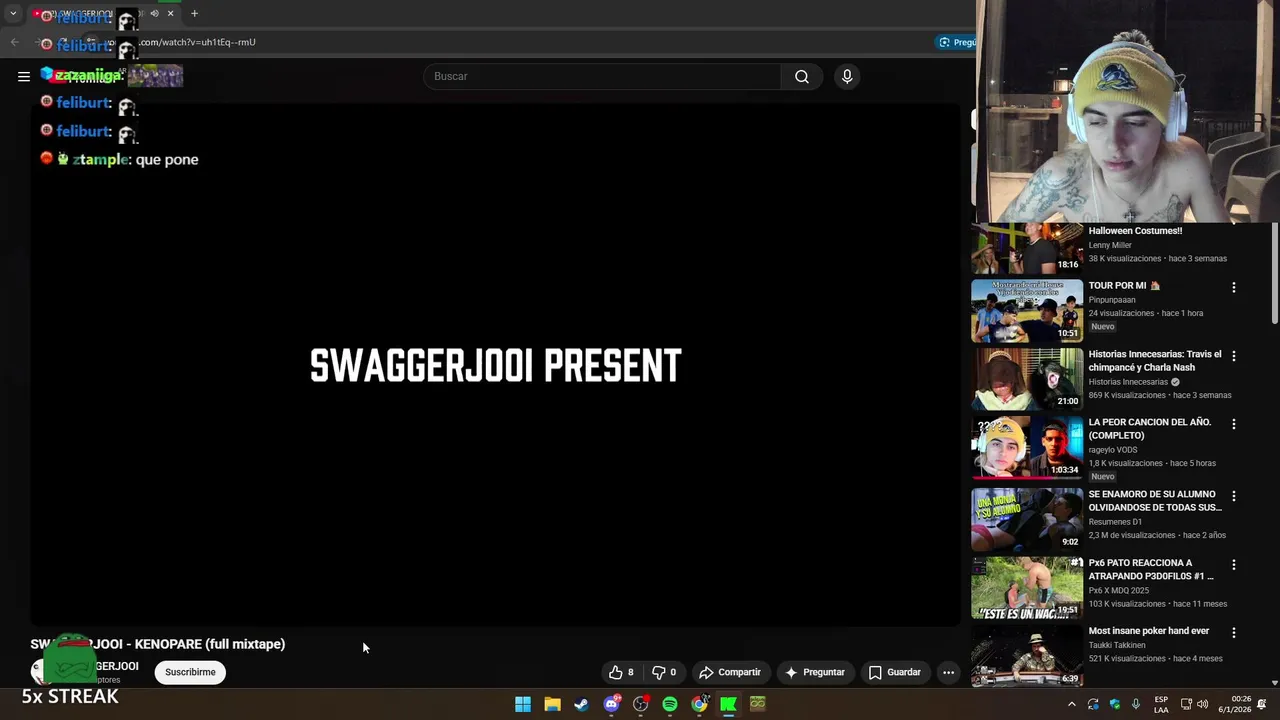Go back with browser back arrow

(x=14, y=42)
